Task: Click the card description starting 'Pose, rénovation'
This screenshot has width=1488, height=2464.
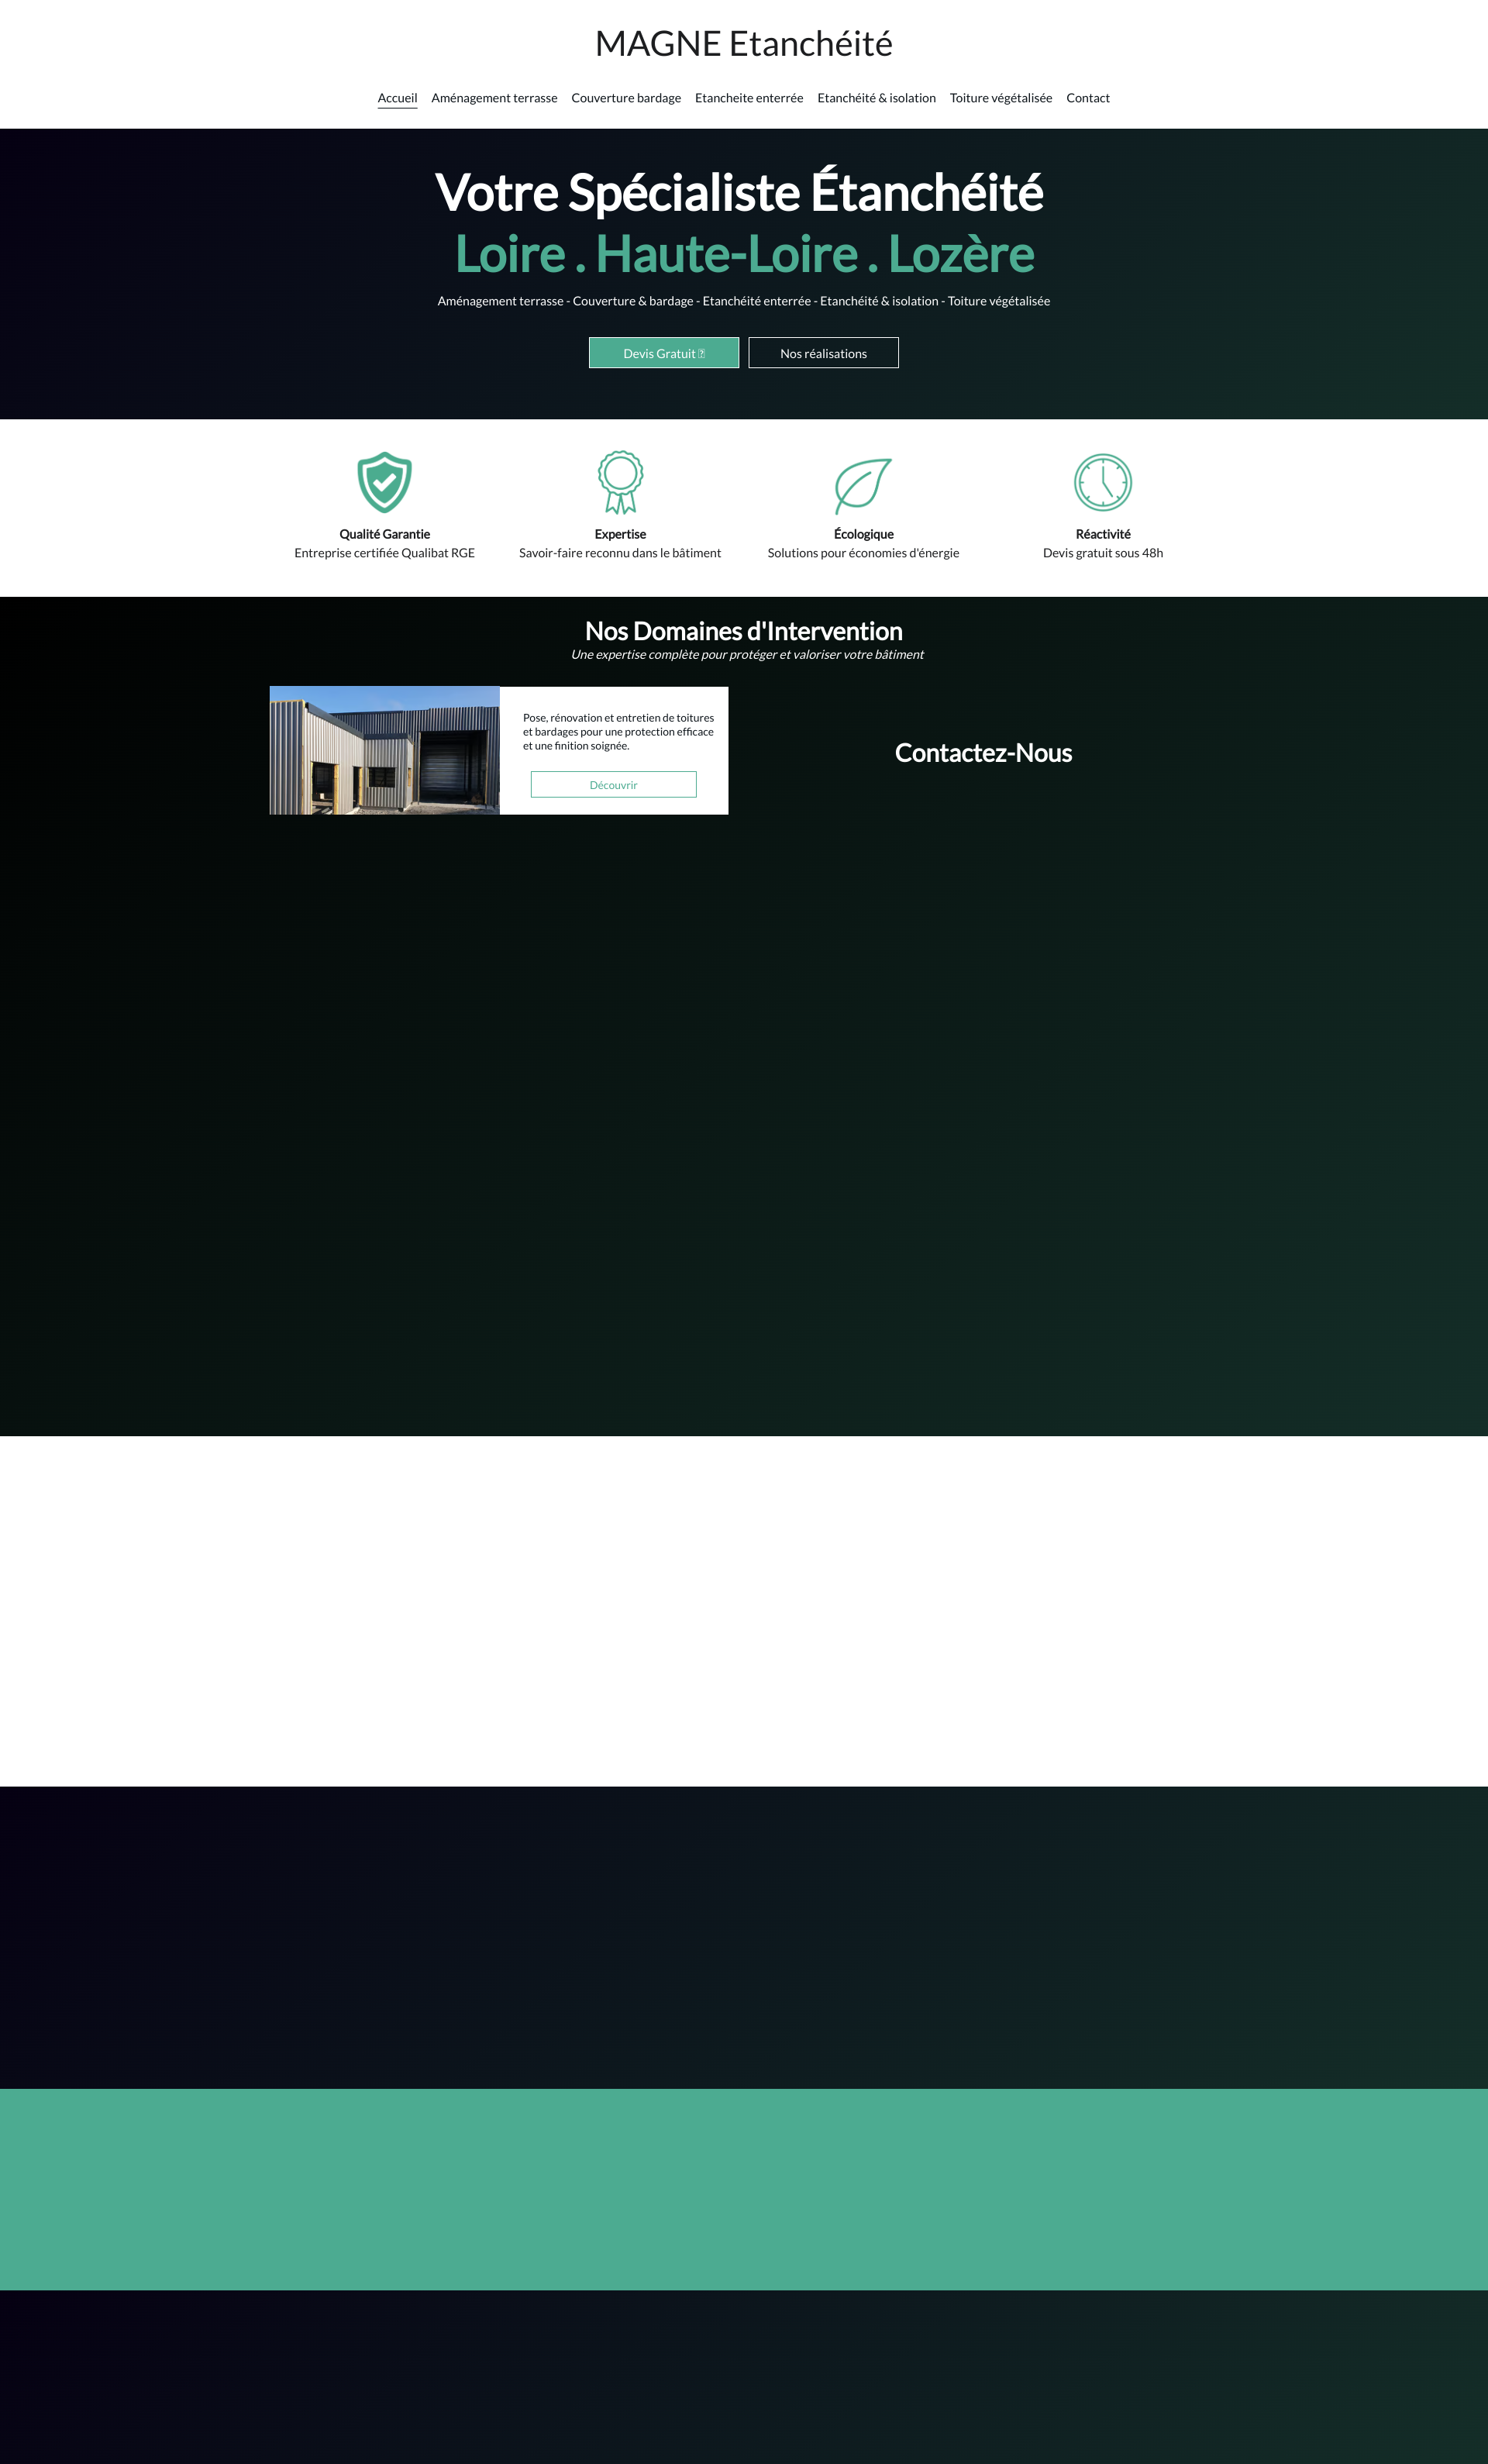Action: click(618, 732)
